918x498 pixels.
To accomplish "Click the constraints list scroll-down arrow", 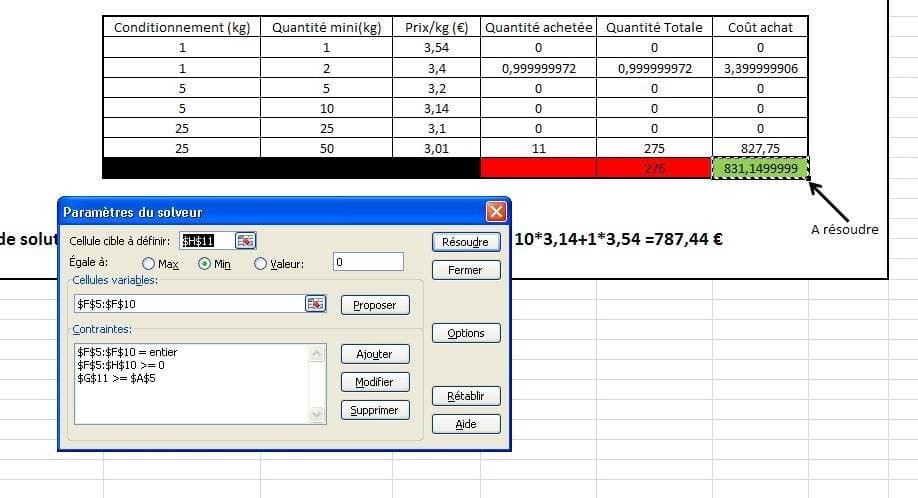I will click(317, 414).
